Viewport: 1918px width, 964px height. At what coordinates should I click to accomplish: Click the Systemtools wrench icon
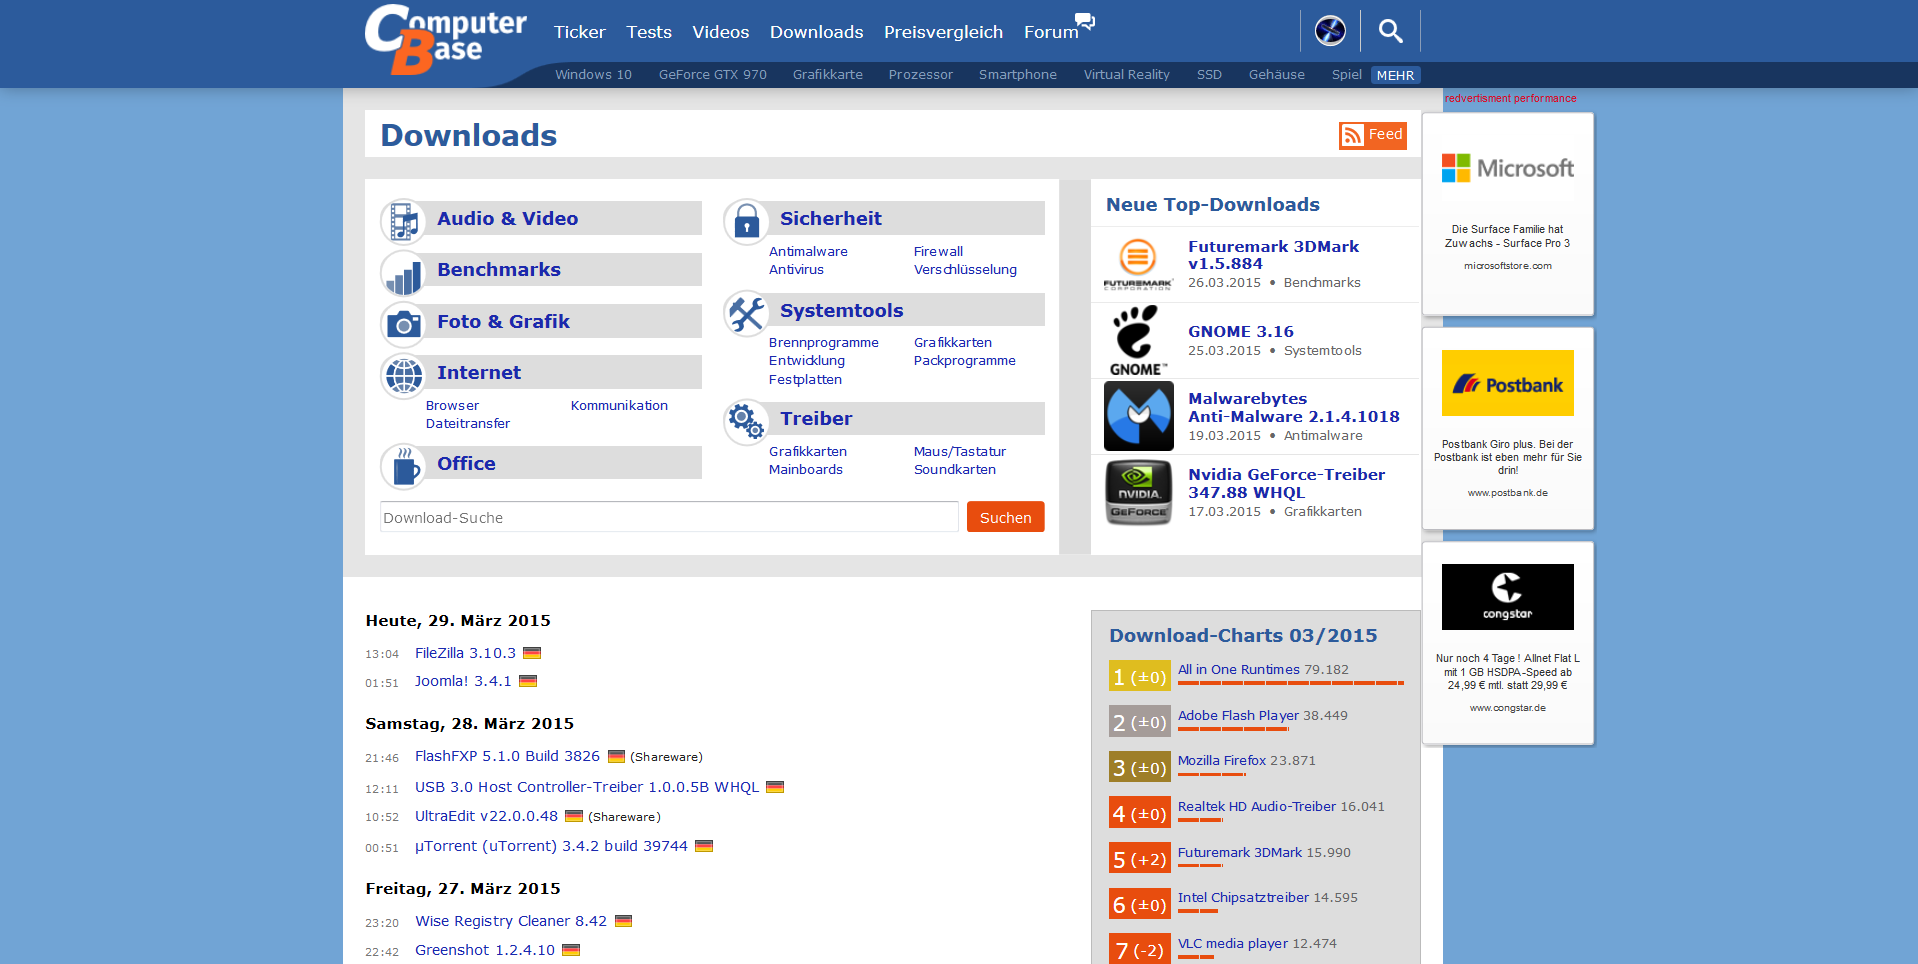tap(746, 313)
